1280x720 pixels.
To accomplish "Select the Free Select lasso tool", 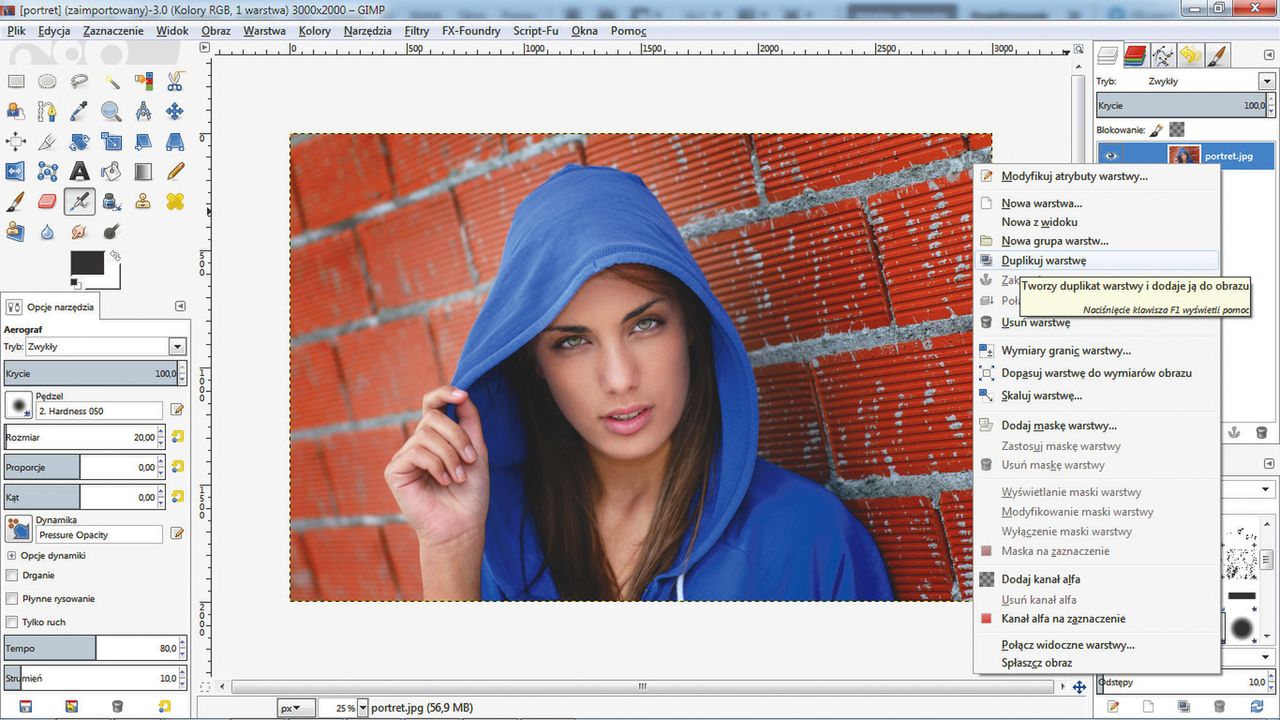I will pos(79,81).
